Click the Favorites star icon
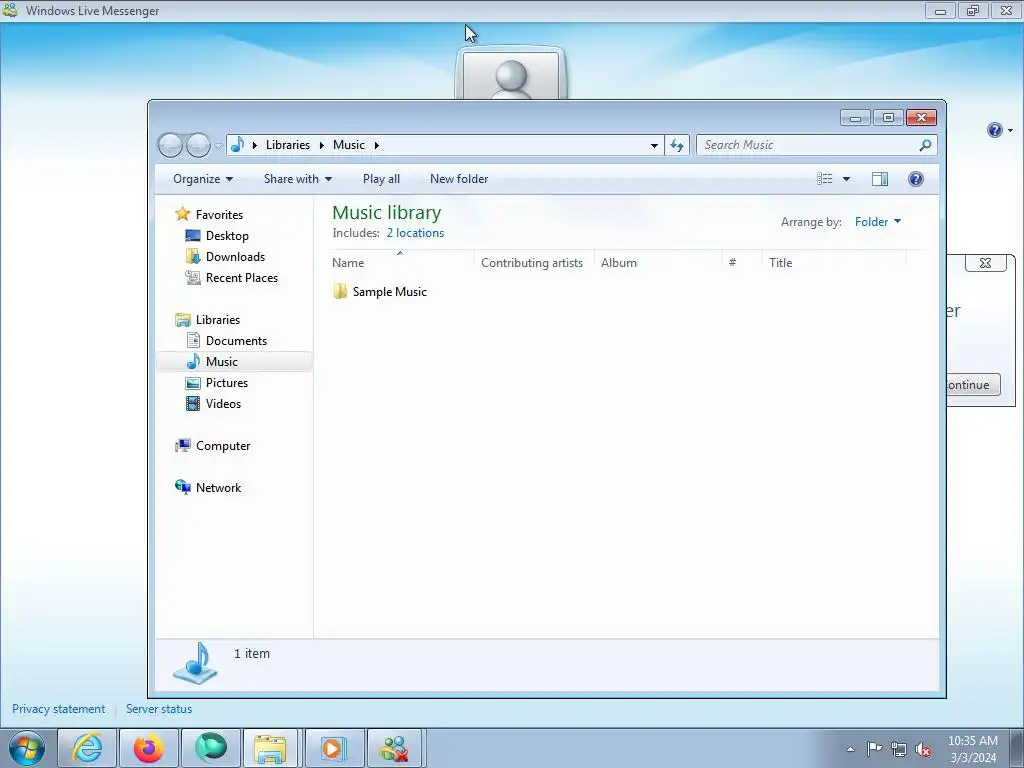The height and width of the screenshot is (768, 1024). pos(182,214)
